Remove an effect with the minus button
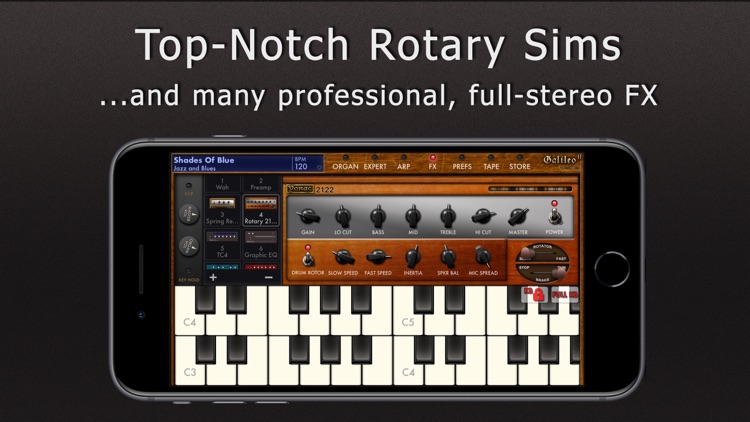 (269, 278)
